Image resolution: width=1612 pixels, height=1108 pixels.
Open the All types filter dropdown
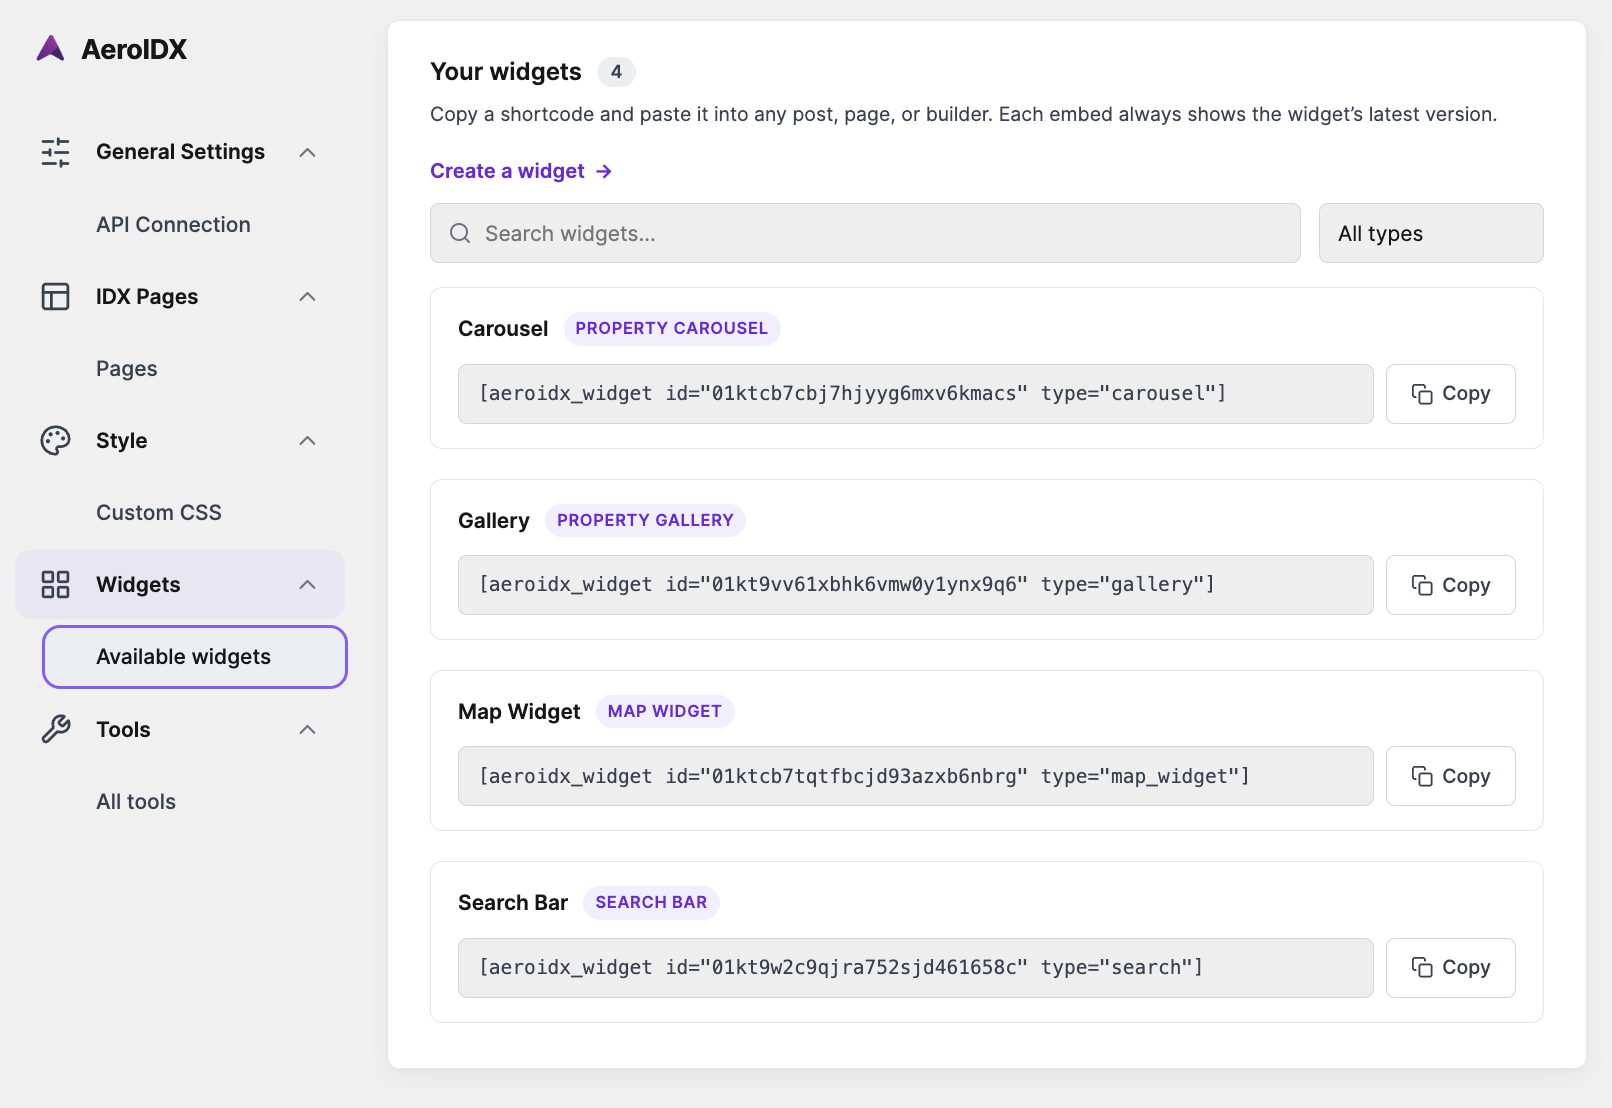tap(1431, 233)
